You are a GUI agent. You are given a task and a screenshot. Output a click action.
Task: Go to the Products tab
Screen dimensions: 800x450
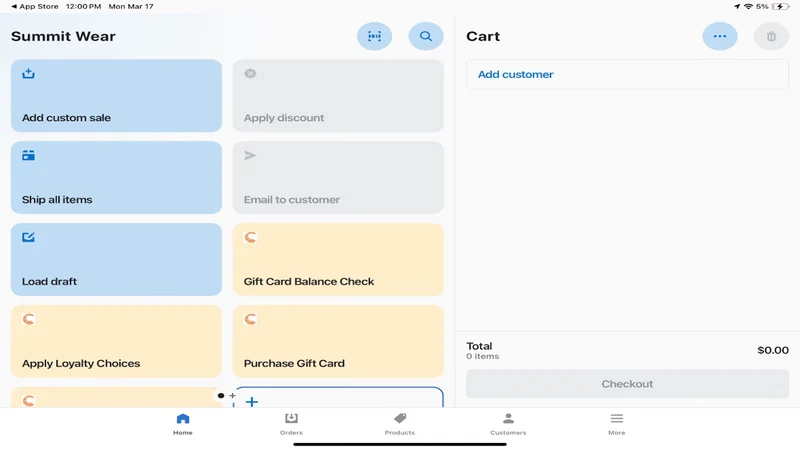point(399,424)
